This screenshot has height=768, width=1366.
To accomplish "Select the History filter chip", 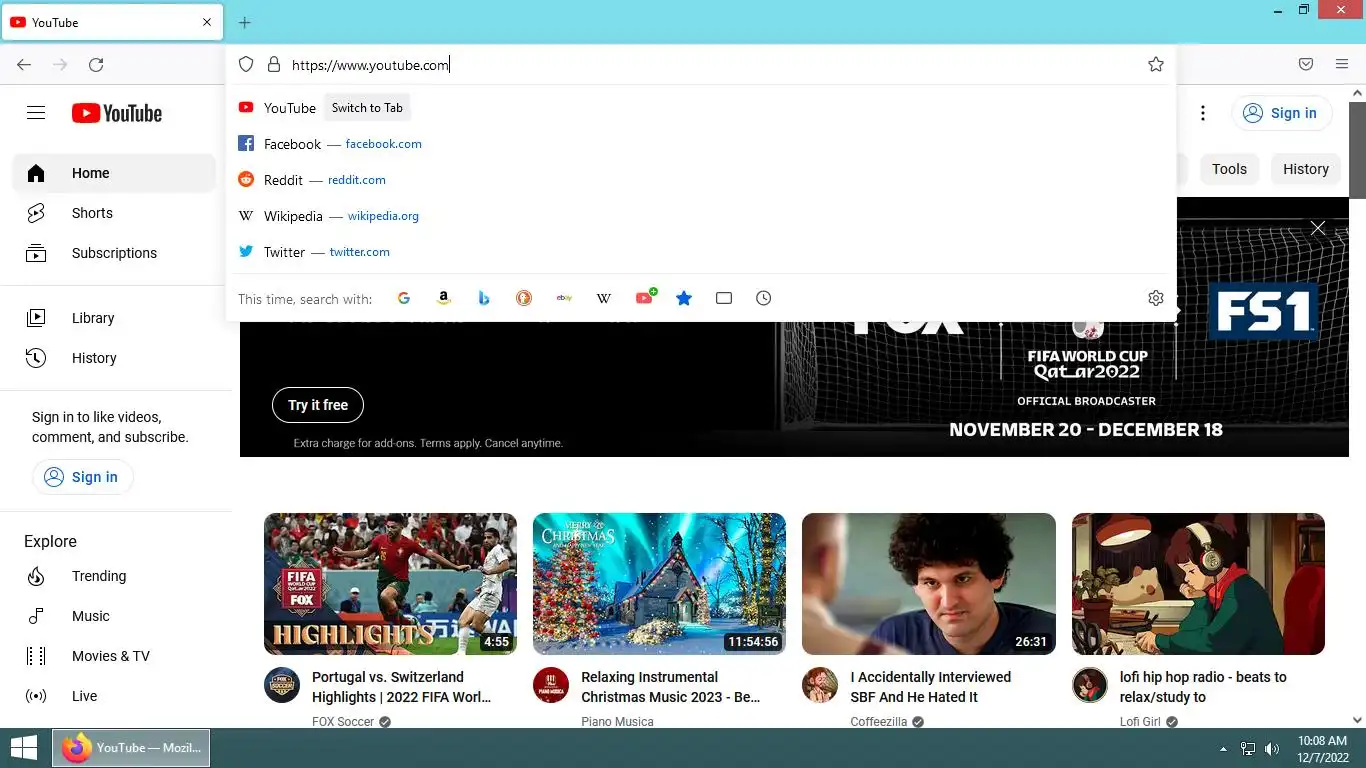I will point(1306,169).
